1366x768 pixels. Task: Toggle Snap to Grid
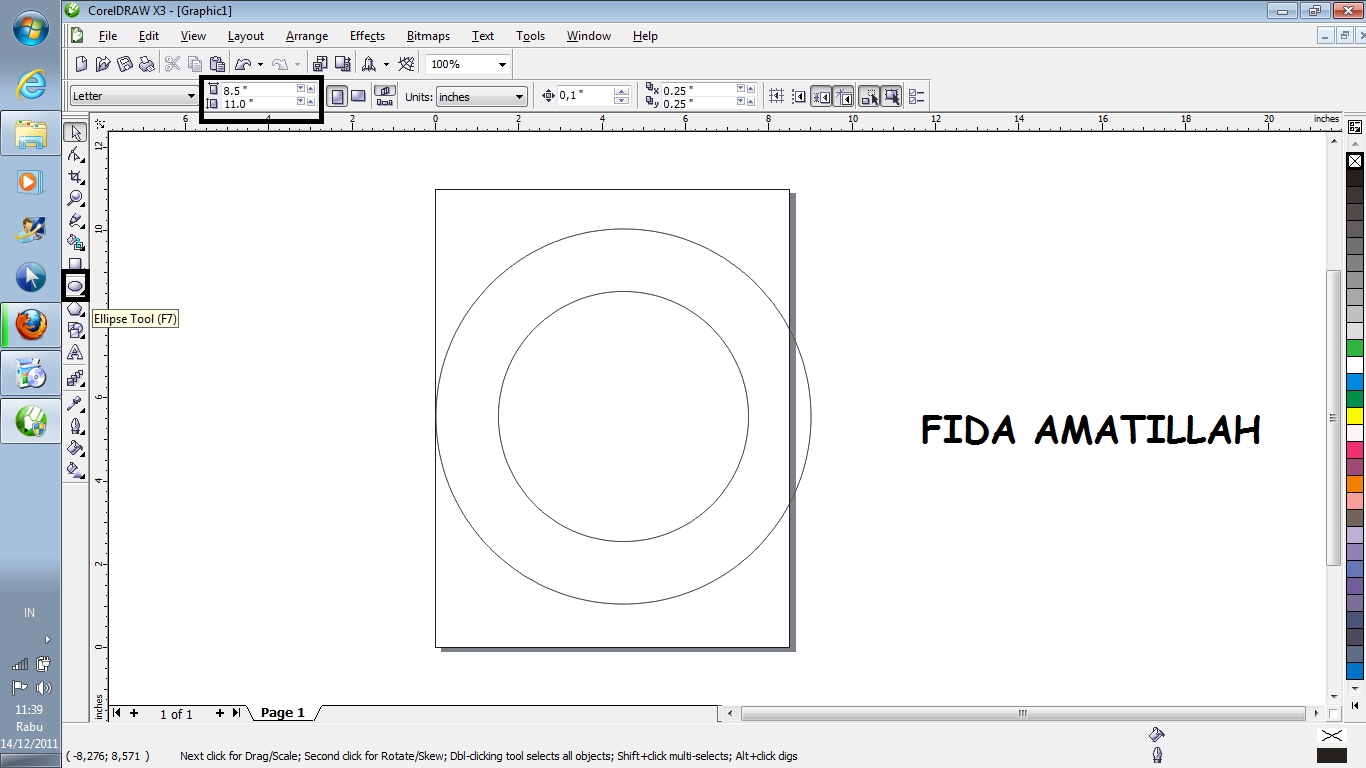pos(776,96)
